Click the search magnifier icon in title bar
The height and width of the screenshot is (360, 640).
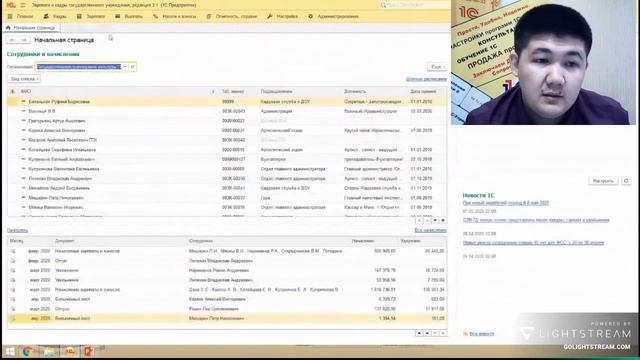click(383, 5)
